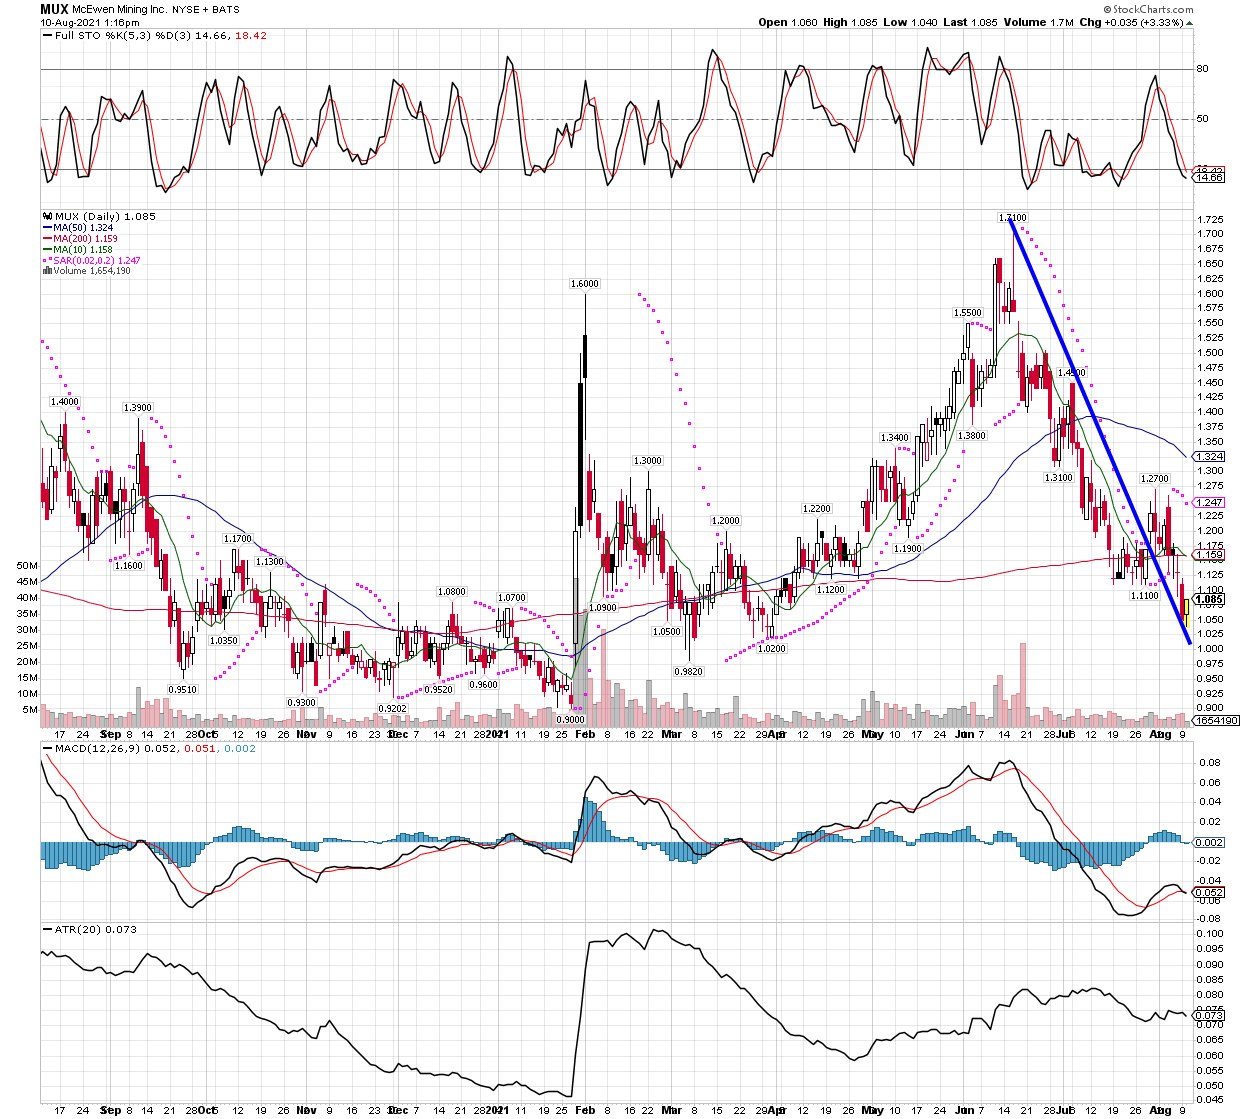Click the 10-Aug-2021 1:16pm timestamp
1240x1119 pixels.
tap(89, 22)
